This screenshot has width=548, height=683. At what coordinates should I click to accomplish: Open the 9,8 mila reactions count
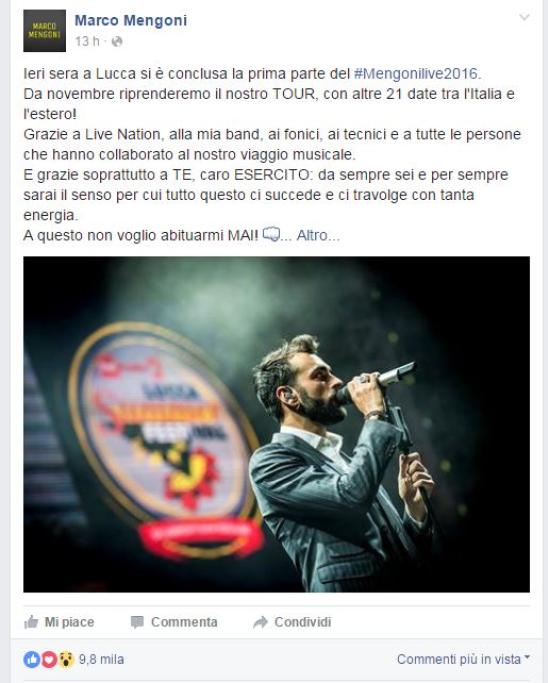[x=101, y=659]
